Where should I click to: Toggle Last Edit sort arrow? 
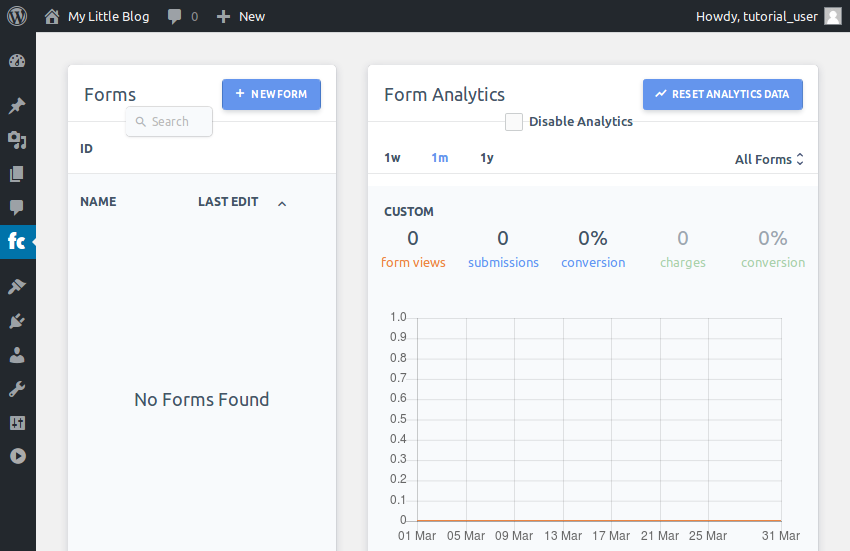(x=282, y=204)
